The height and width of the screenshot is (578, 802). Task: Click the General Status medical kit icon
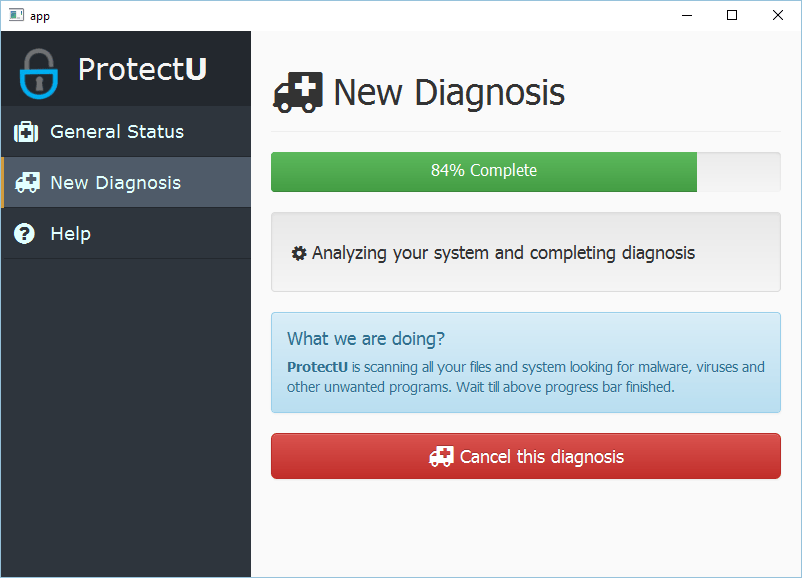point(26,132)
